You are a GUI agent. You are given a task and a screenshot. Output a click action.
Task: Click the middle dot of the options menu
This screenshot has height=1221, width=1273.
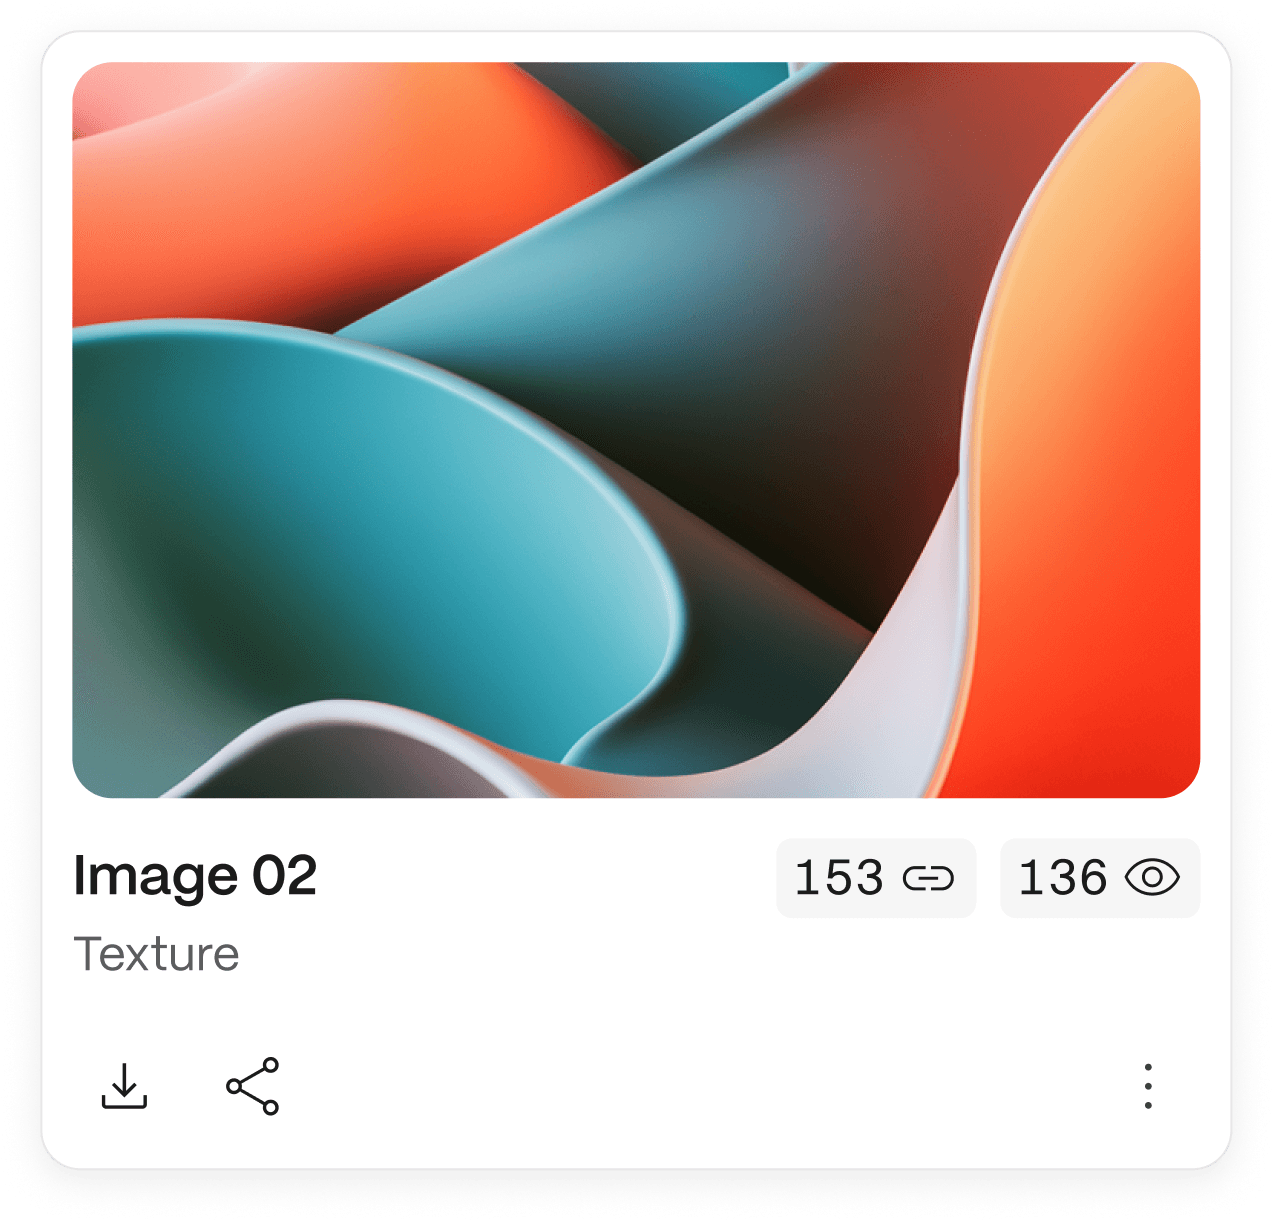(1148, 1086)
